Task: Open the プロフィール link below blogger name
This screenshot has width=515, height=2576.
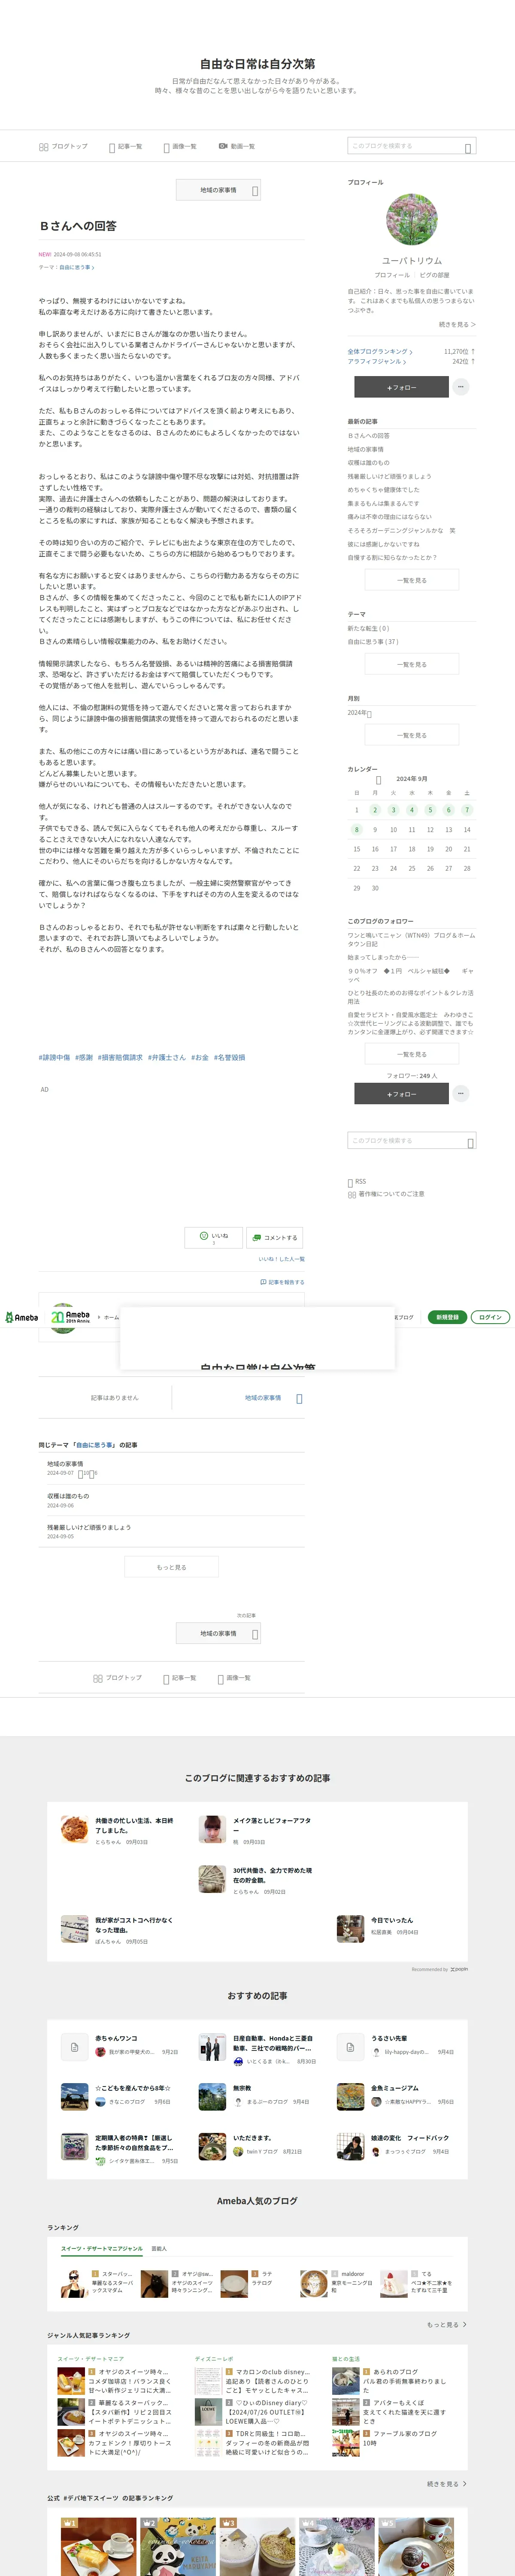Action: point(392,275)
